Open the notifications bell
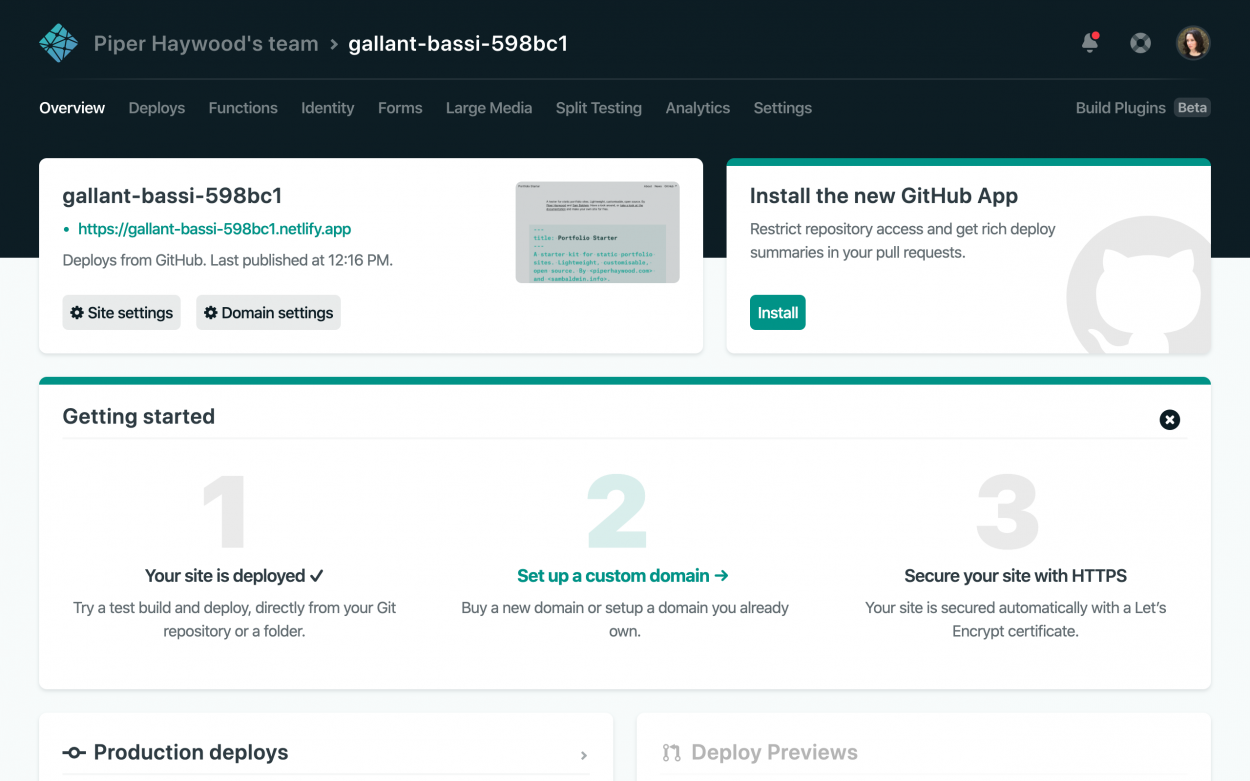Viewport: 1250px width, 781px height. (1090, 43)
